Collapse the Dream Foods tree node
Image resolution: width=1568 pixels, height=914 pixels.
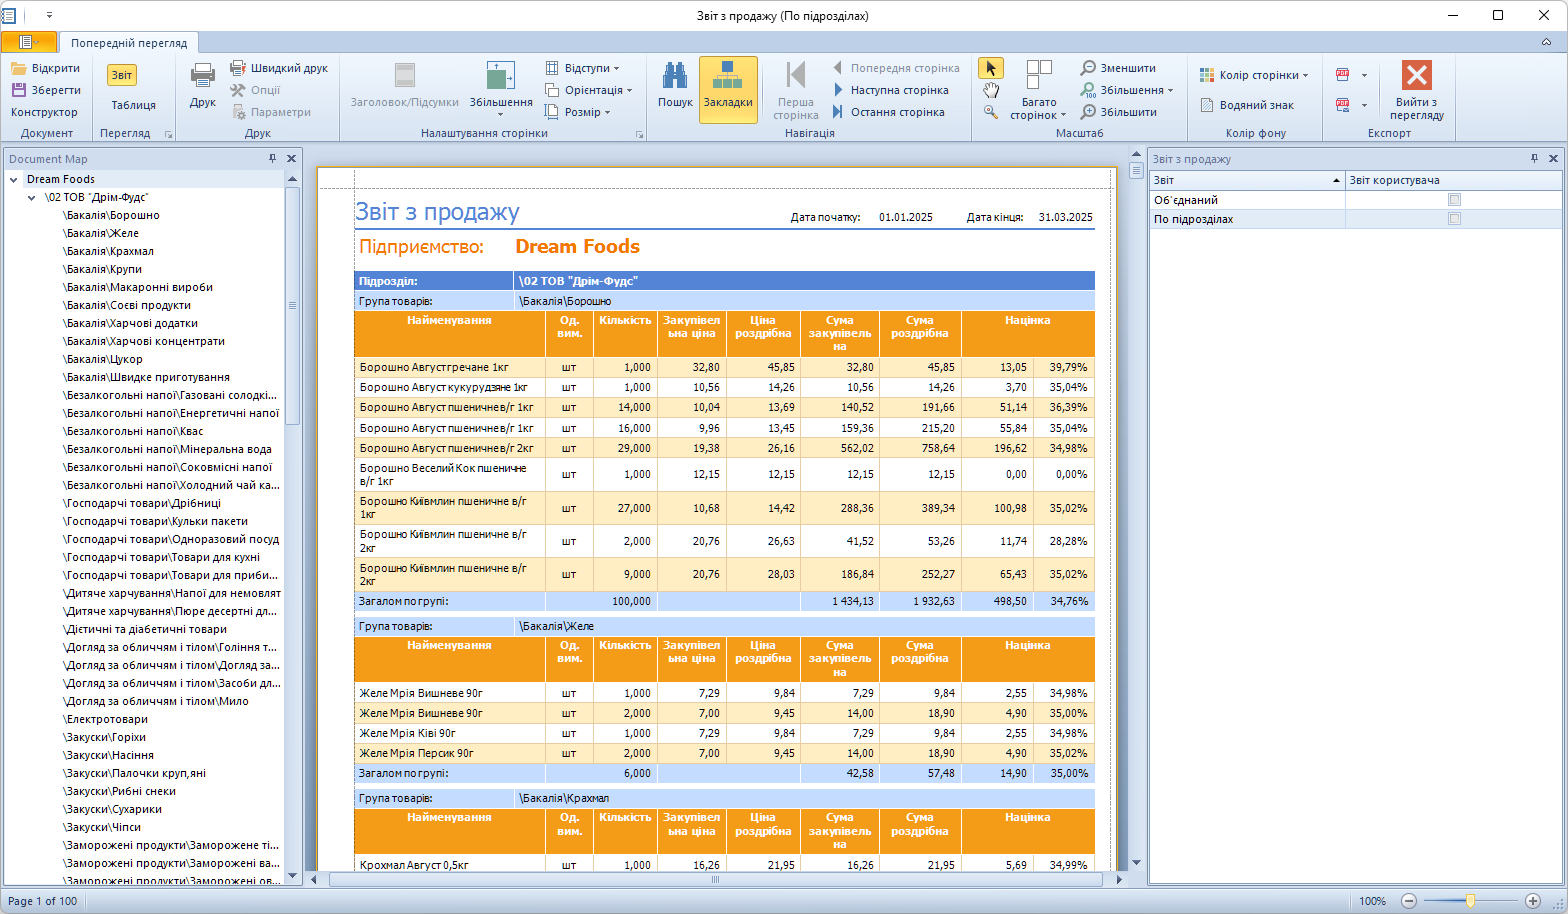[14, 180]
